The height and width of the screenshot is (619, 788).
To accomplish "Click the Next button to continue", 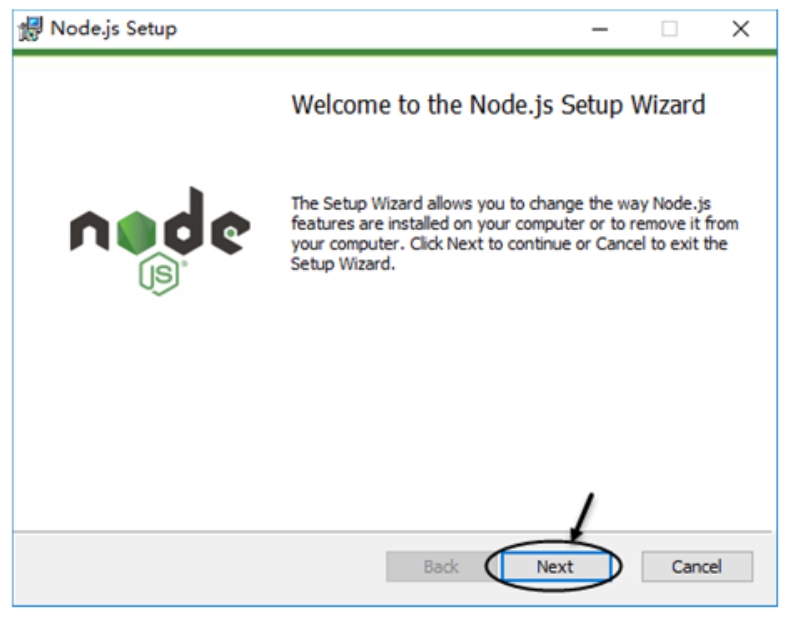I will (x=555, y=567).
